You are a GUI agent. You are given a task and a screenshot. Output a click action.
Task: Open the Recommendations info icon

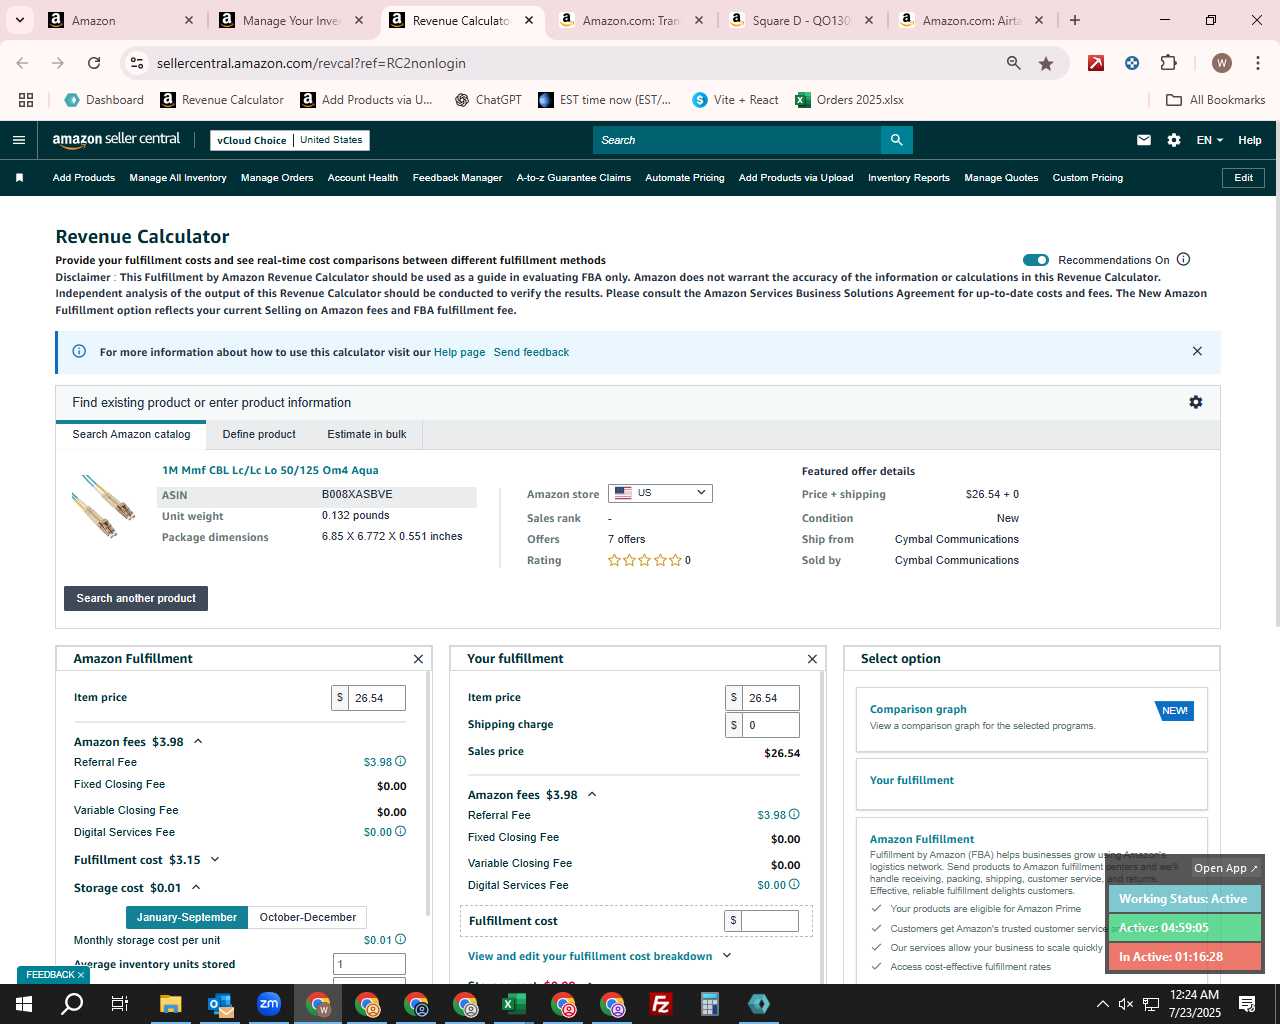[x=1184, y=259]
